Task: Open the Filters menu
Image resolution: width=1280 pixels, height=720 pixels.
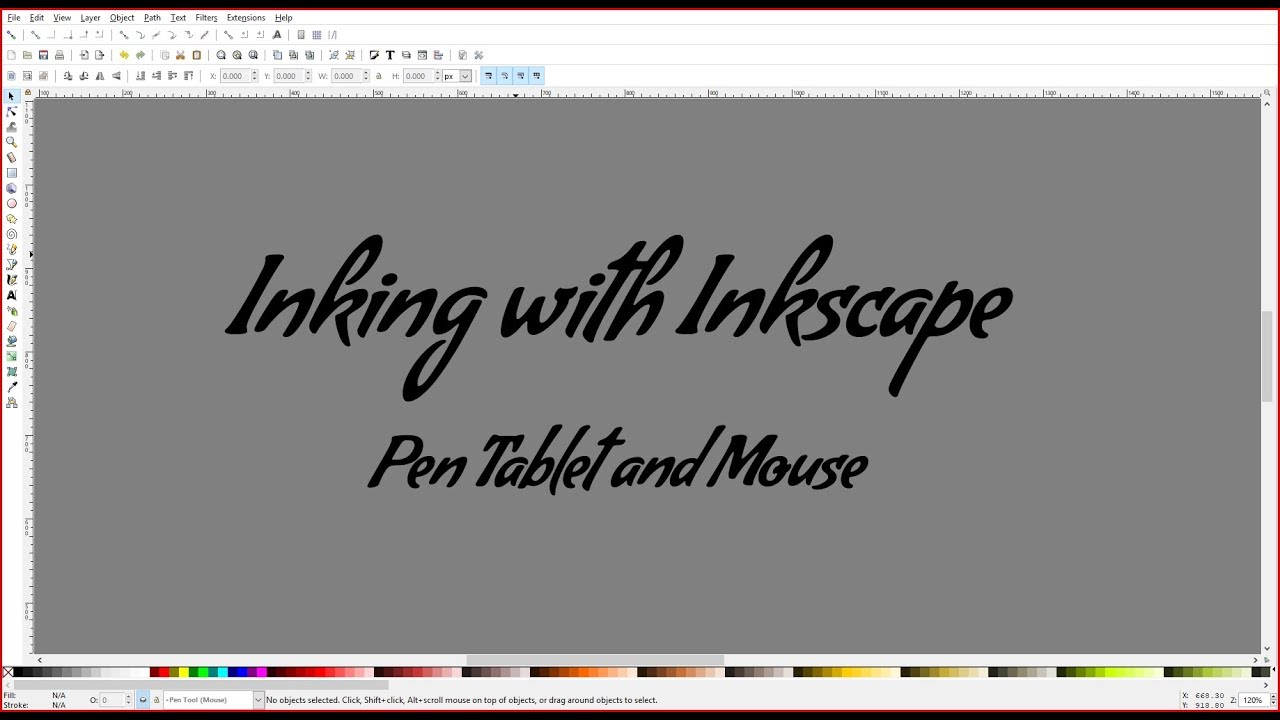Action: coord(206,17)
